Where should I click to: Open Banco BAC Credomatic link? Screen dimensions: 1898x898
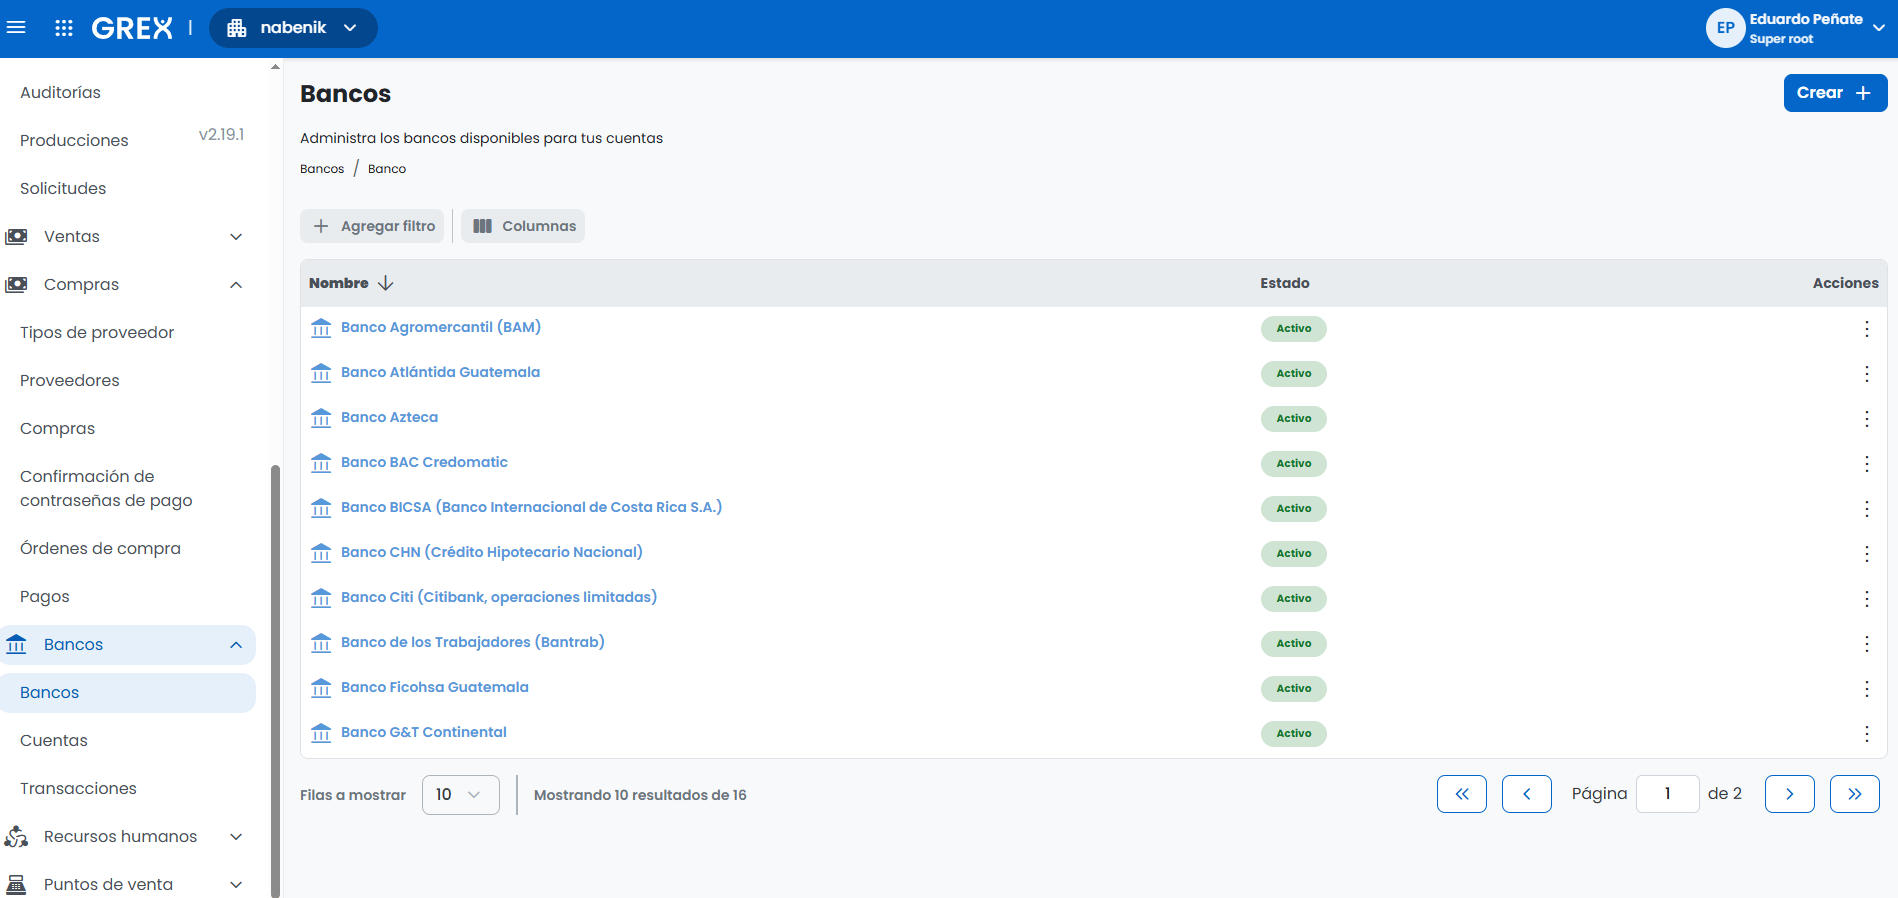(x=424, y=462)
